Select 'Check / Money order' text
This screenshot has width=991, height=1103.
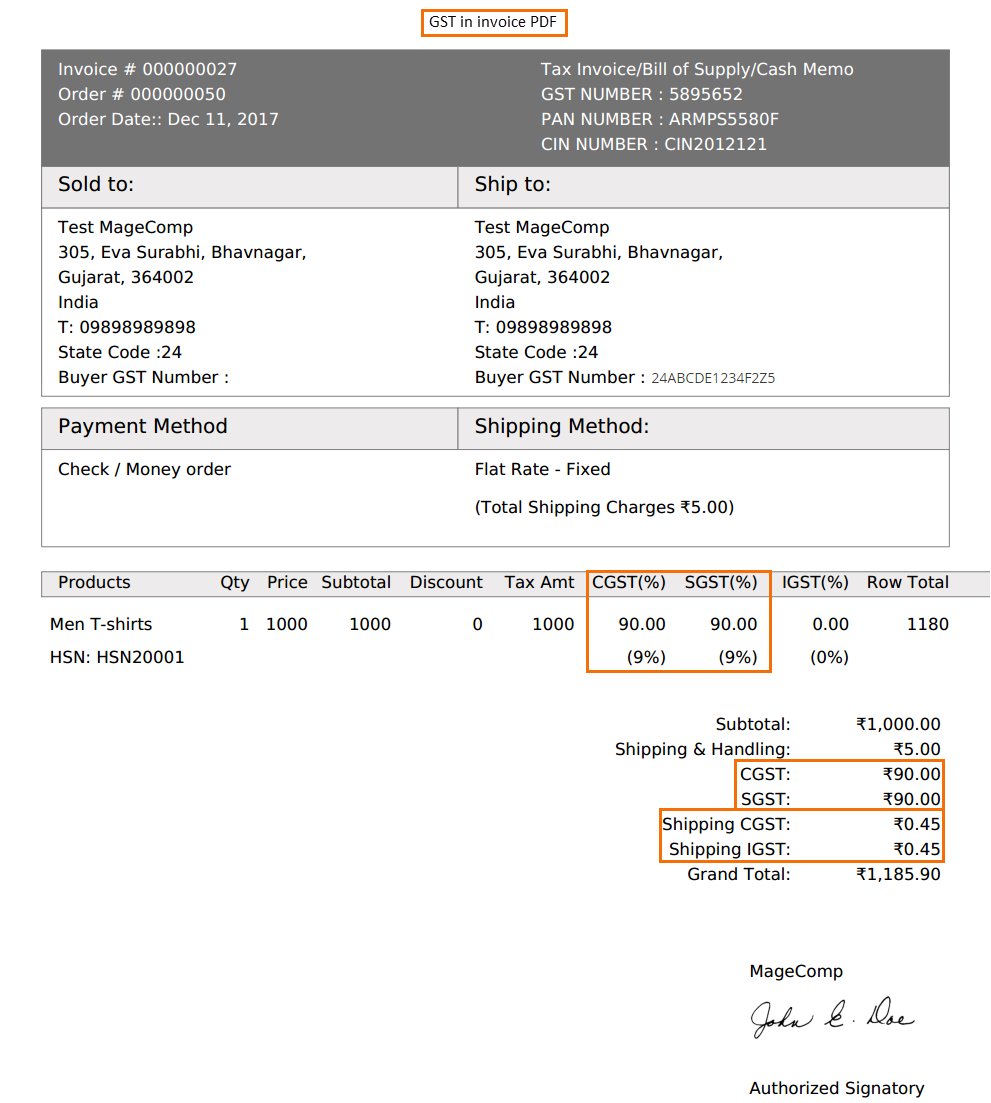tap(144, 470)
